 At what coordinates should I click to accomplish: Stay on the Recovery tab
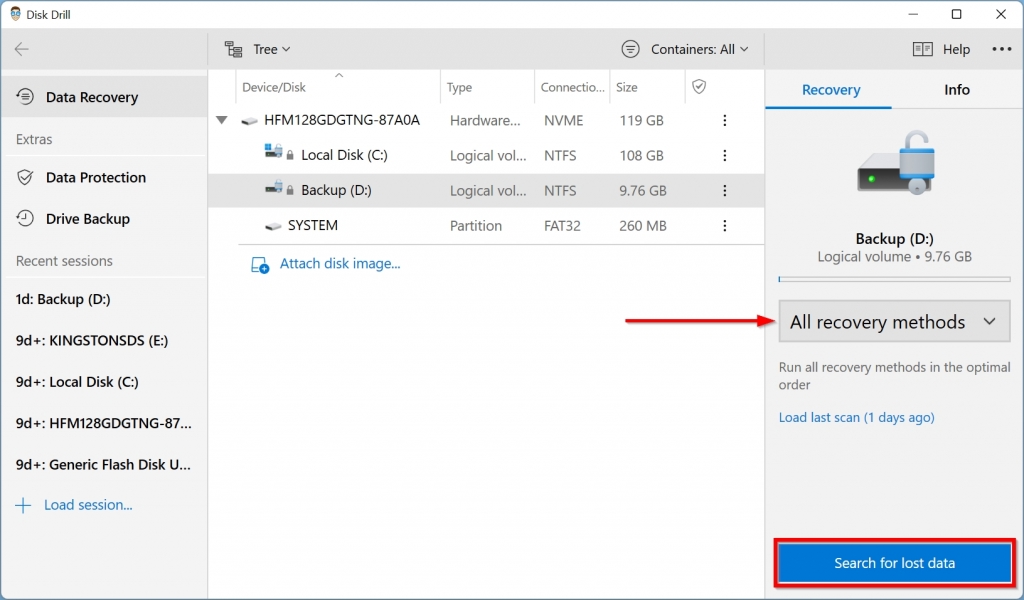[x=828, y=89]
